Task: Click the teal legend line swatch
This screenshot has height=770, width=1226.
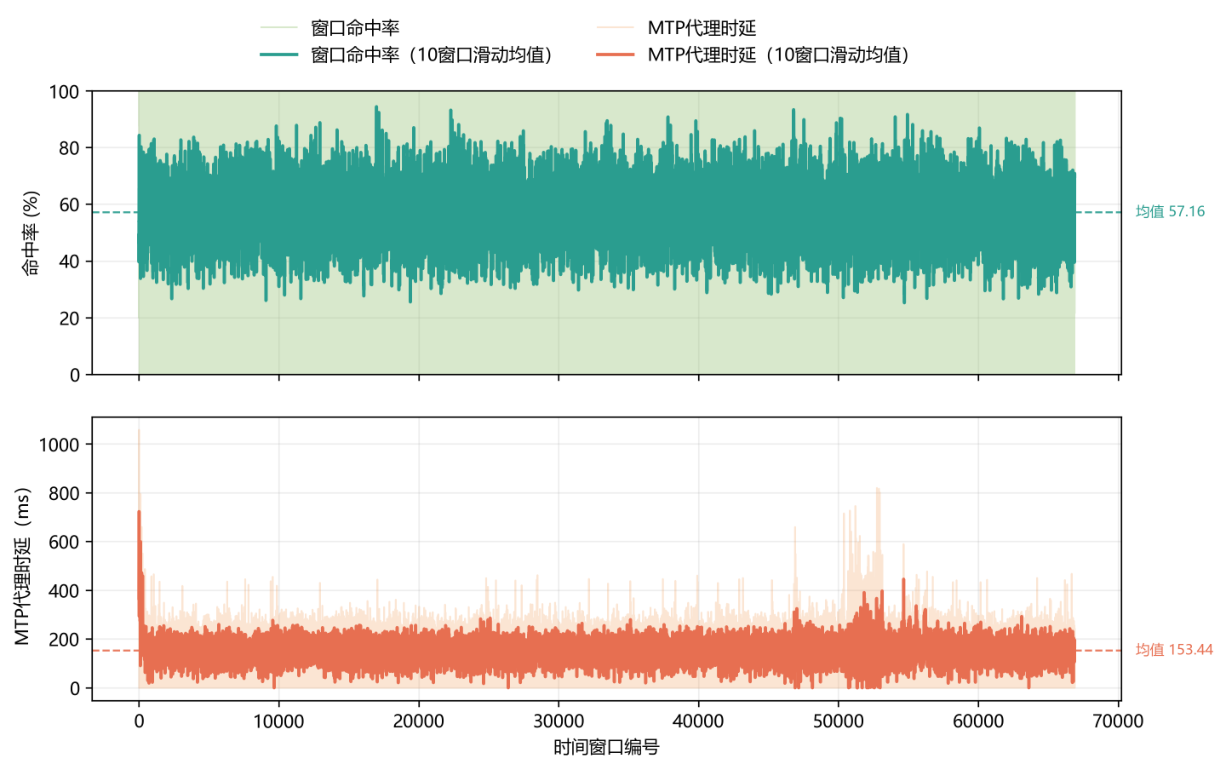Action: pos(279,55)
